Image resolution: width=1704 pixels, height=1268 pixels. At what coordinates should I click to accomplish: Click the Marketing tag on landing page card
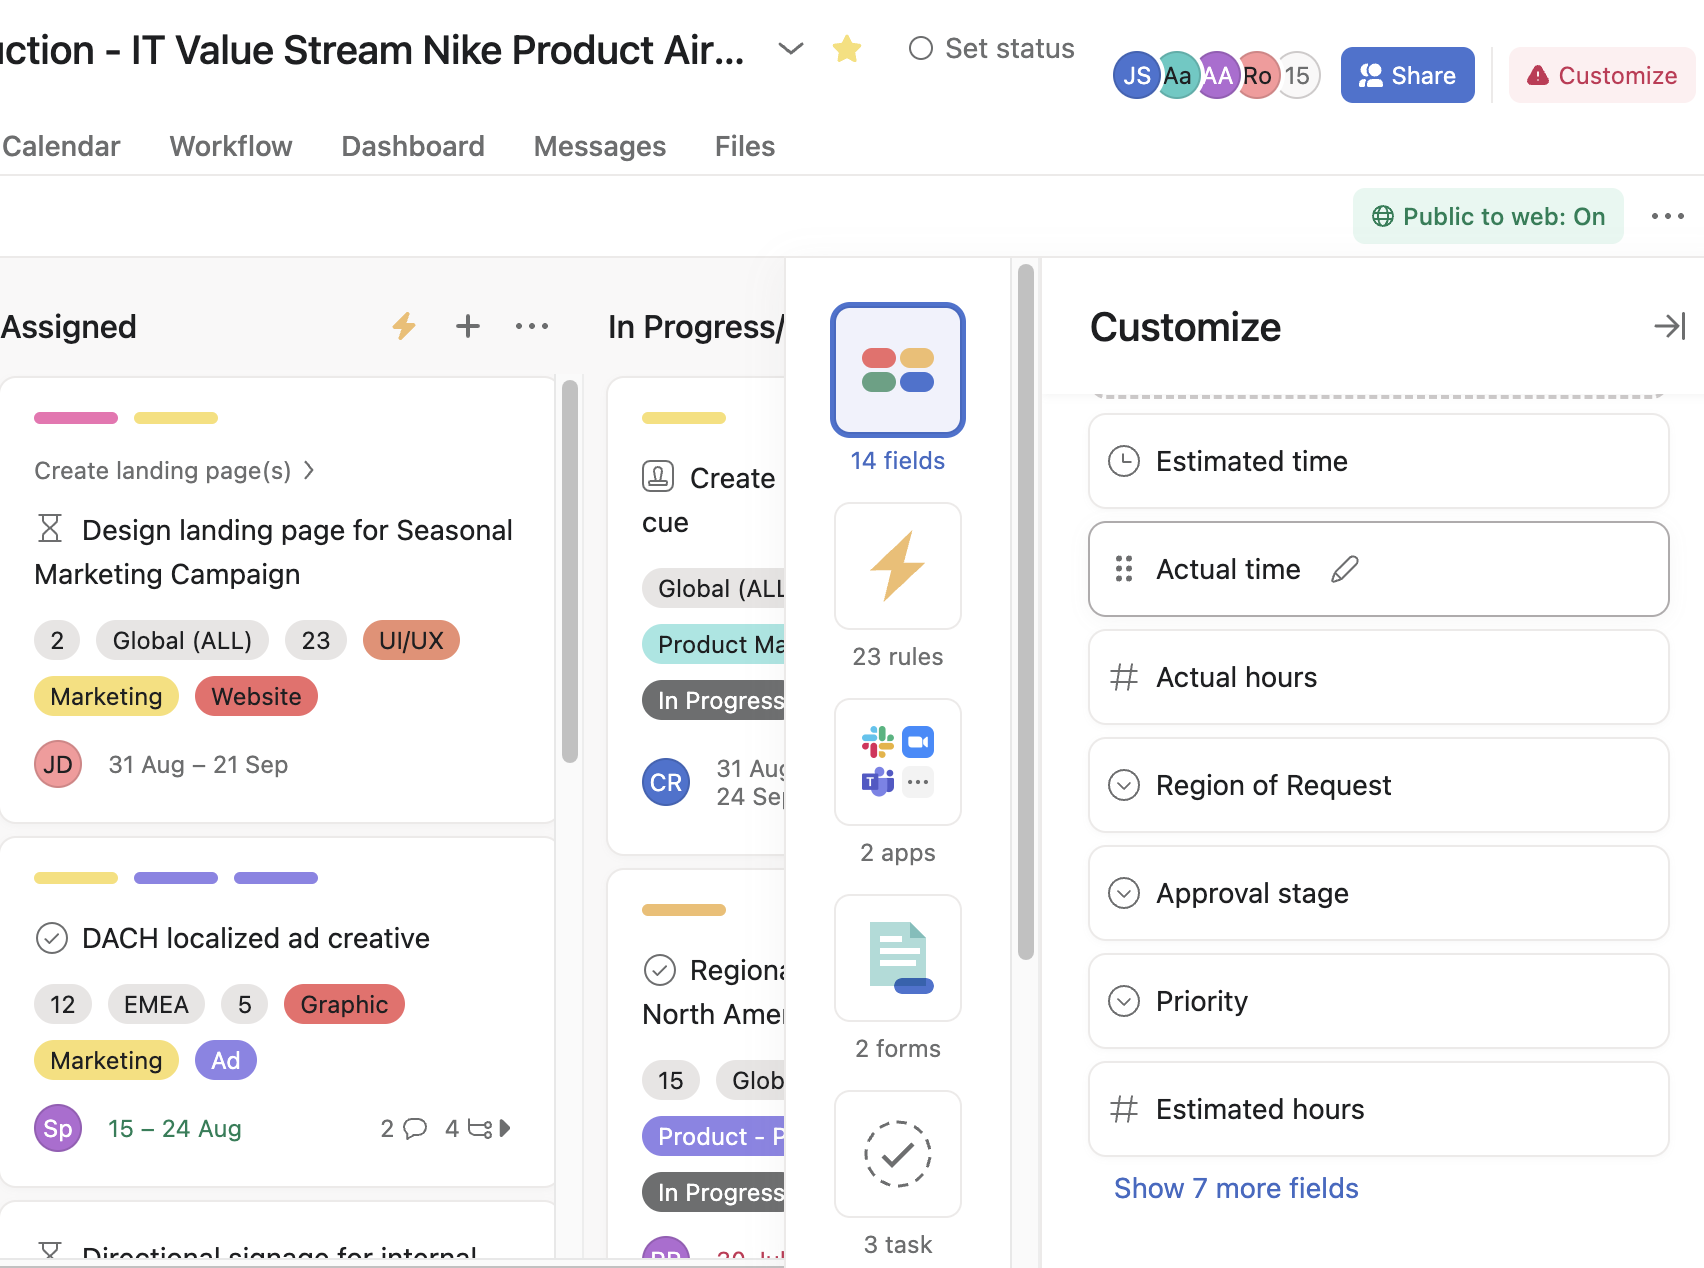point(106,696)
